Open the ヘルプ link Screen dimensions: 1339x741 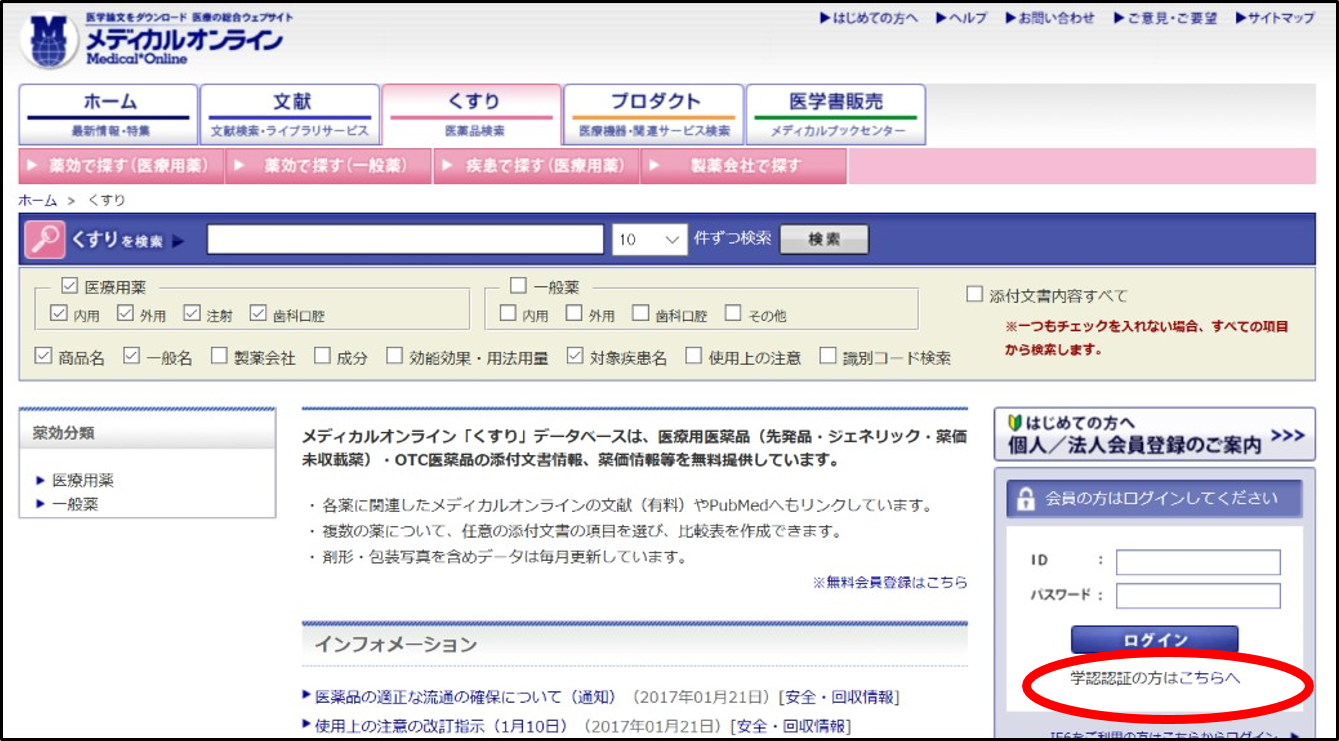pos(961,18)
